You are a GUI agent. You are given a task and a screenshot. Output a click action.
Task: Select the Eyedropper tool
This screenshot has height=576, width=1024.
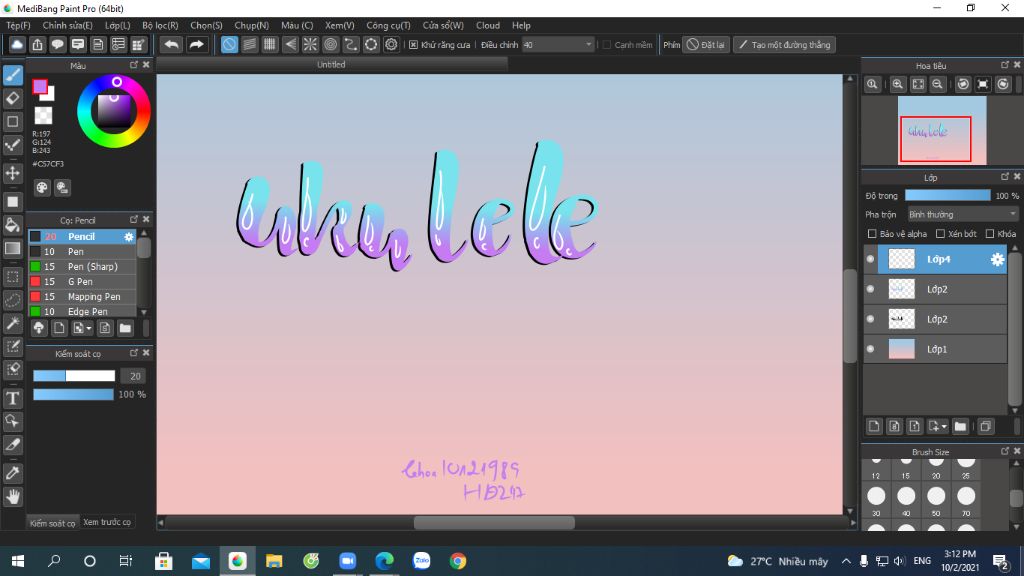pyautogui.click(x=12, y=473)
